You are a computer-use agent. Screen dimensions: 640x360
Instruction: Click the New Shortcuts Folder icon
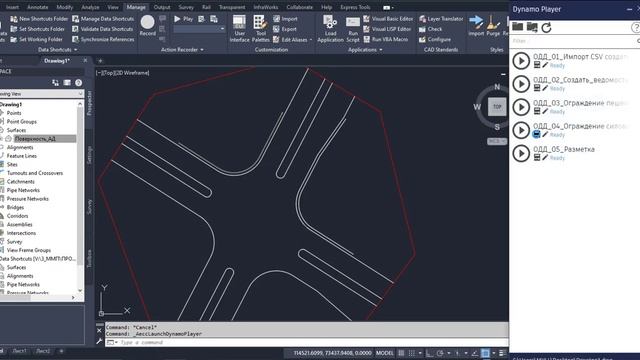[x=14, y=19]
